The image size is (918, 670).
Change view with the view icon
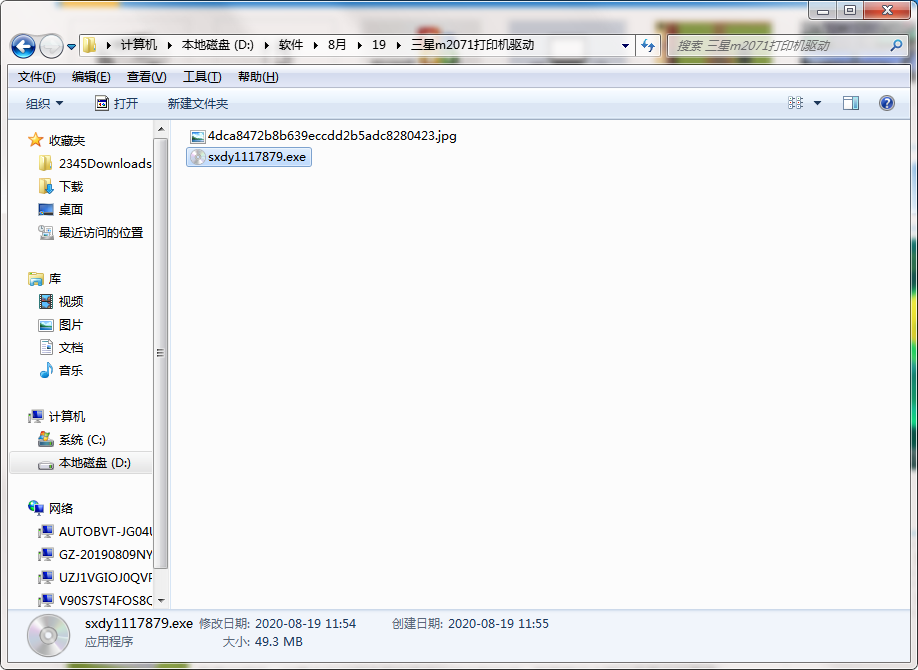795,103
